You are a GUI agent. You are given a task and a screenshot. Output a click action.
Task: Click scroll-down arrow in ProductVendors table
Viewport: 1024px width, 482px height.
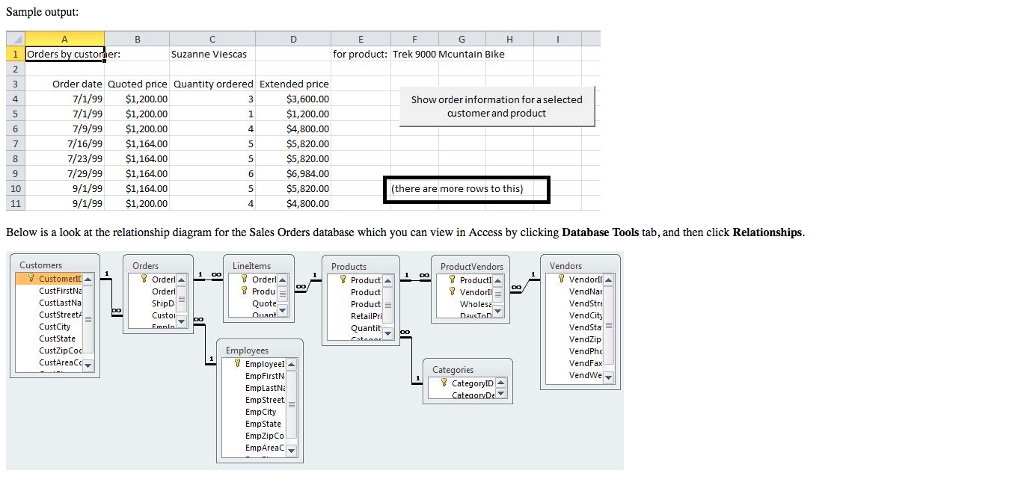tap(499, 312)
